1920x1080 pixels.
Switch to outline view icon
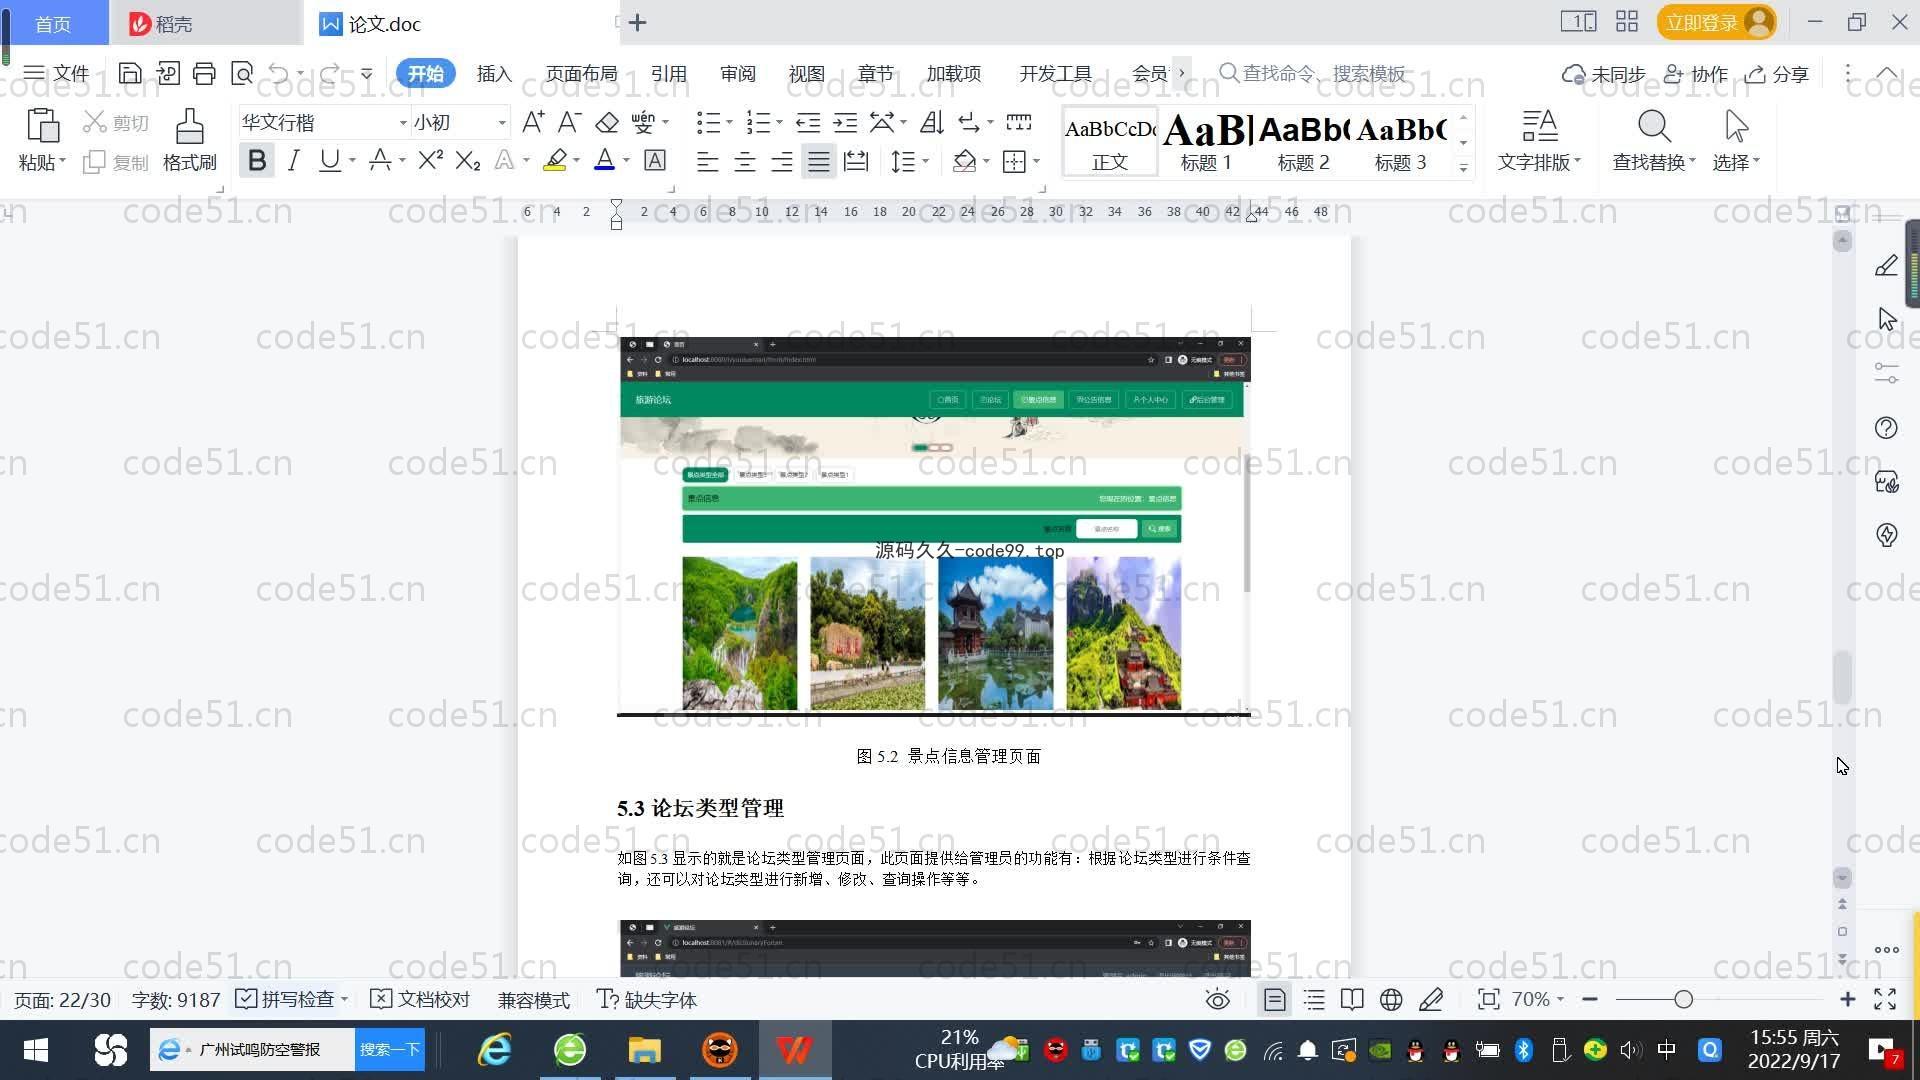tap(1314, 999)
